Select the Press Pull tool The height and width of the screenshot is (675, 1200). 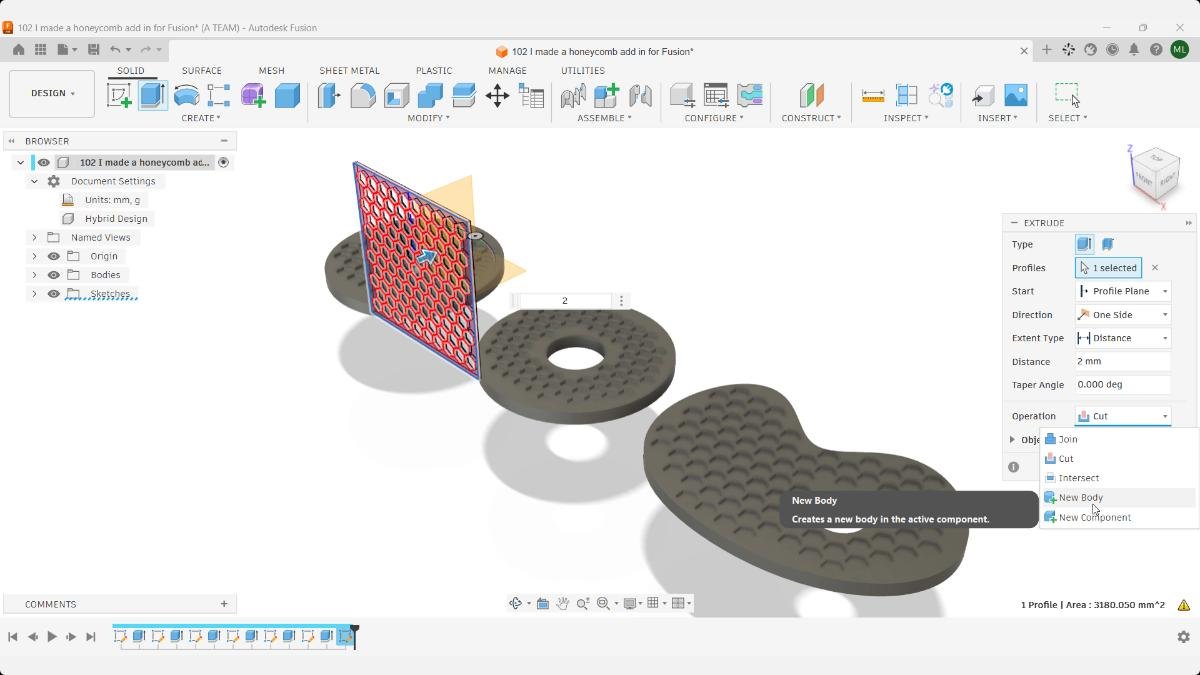pos(329,95)
